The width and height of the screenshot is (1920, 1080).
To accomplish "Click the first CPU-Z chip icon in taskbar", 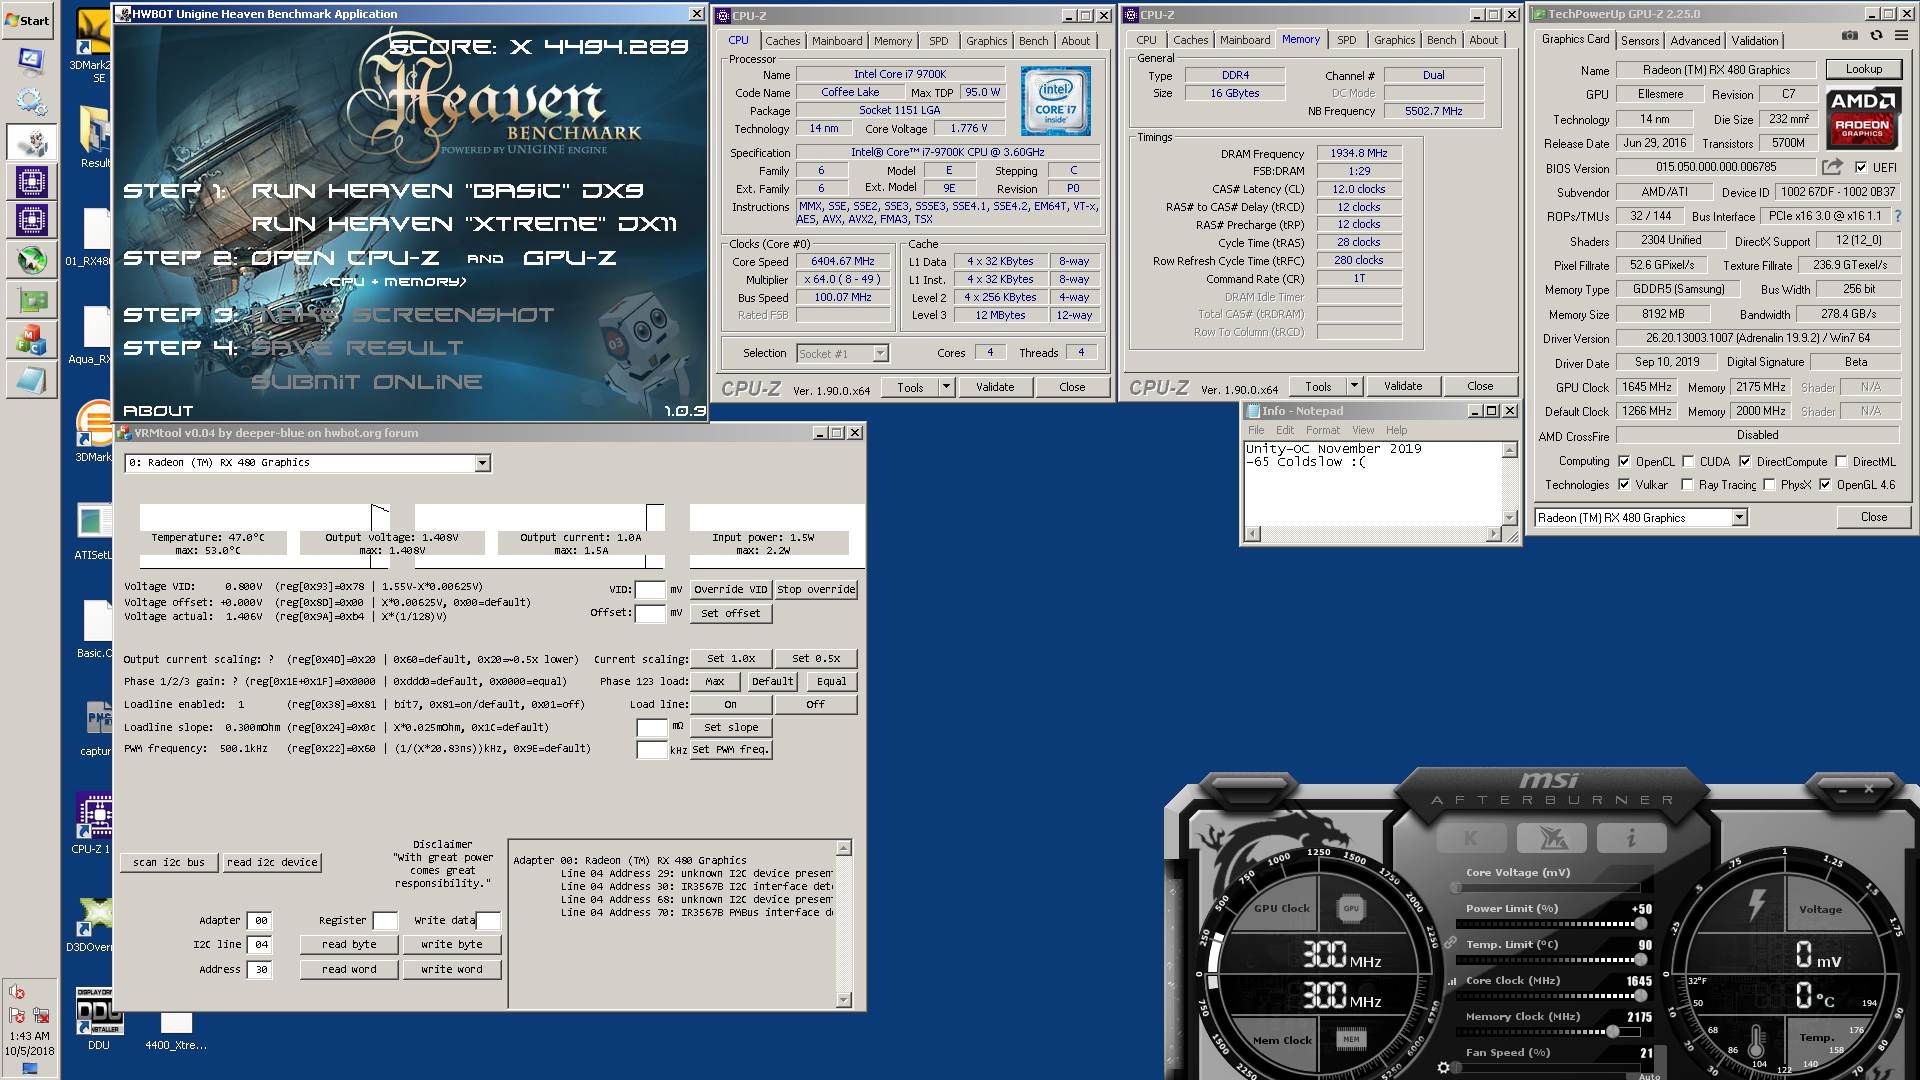I will click(31, 182).
